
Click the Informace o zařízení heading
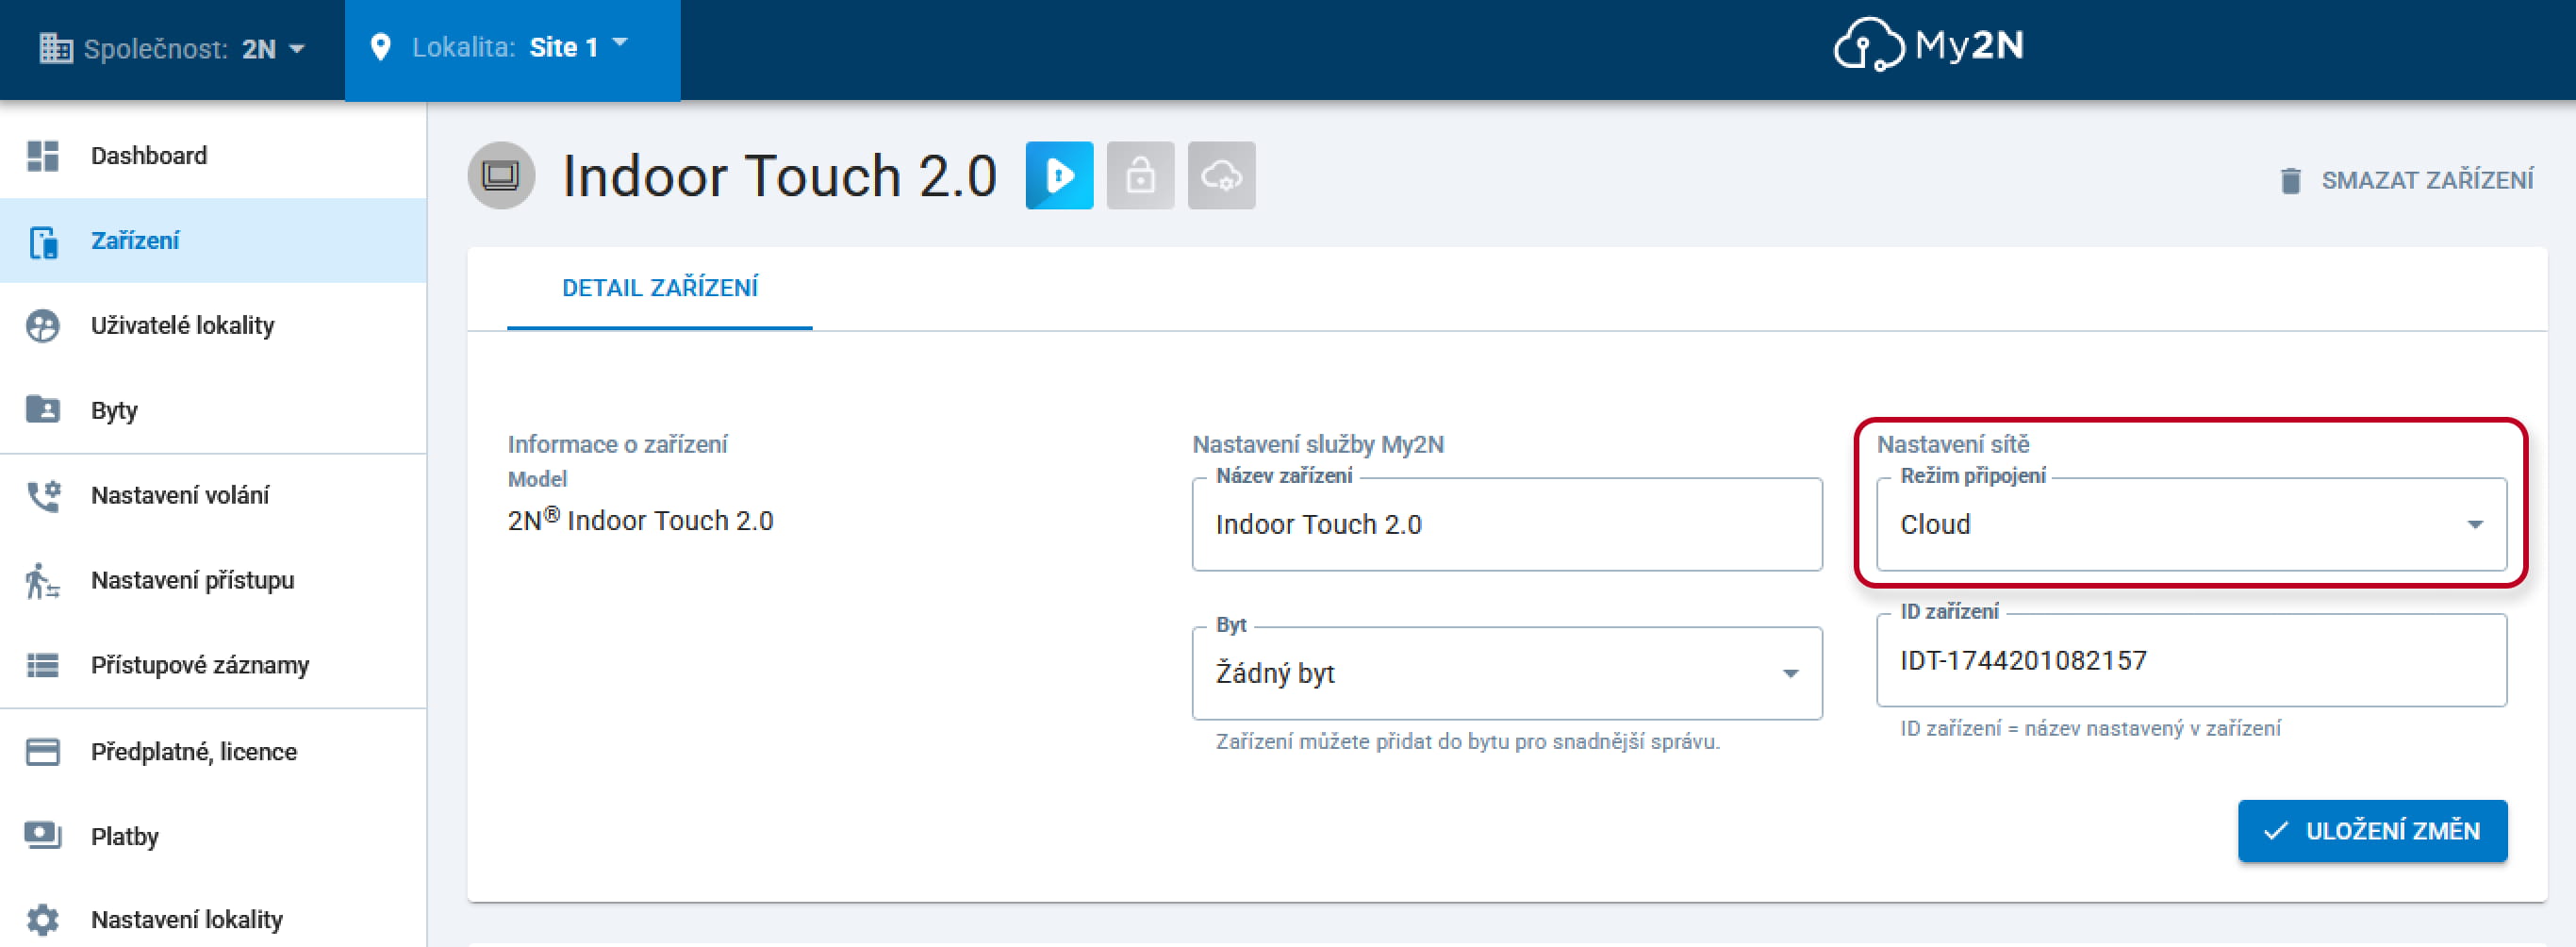[x=617, y=444]
